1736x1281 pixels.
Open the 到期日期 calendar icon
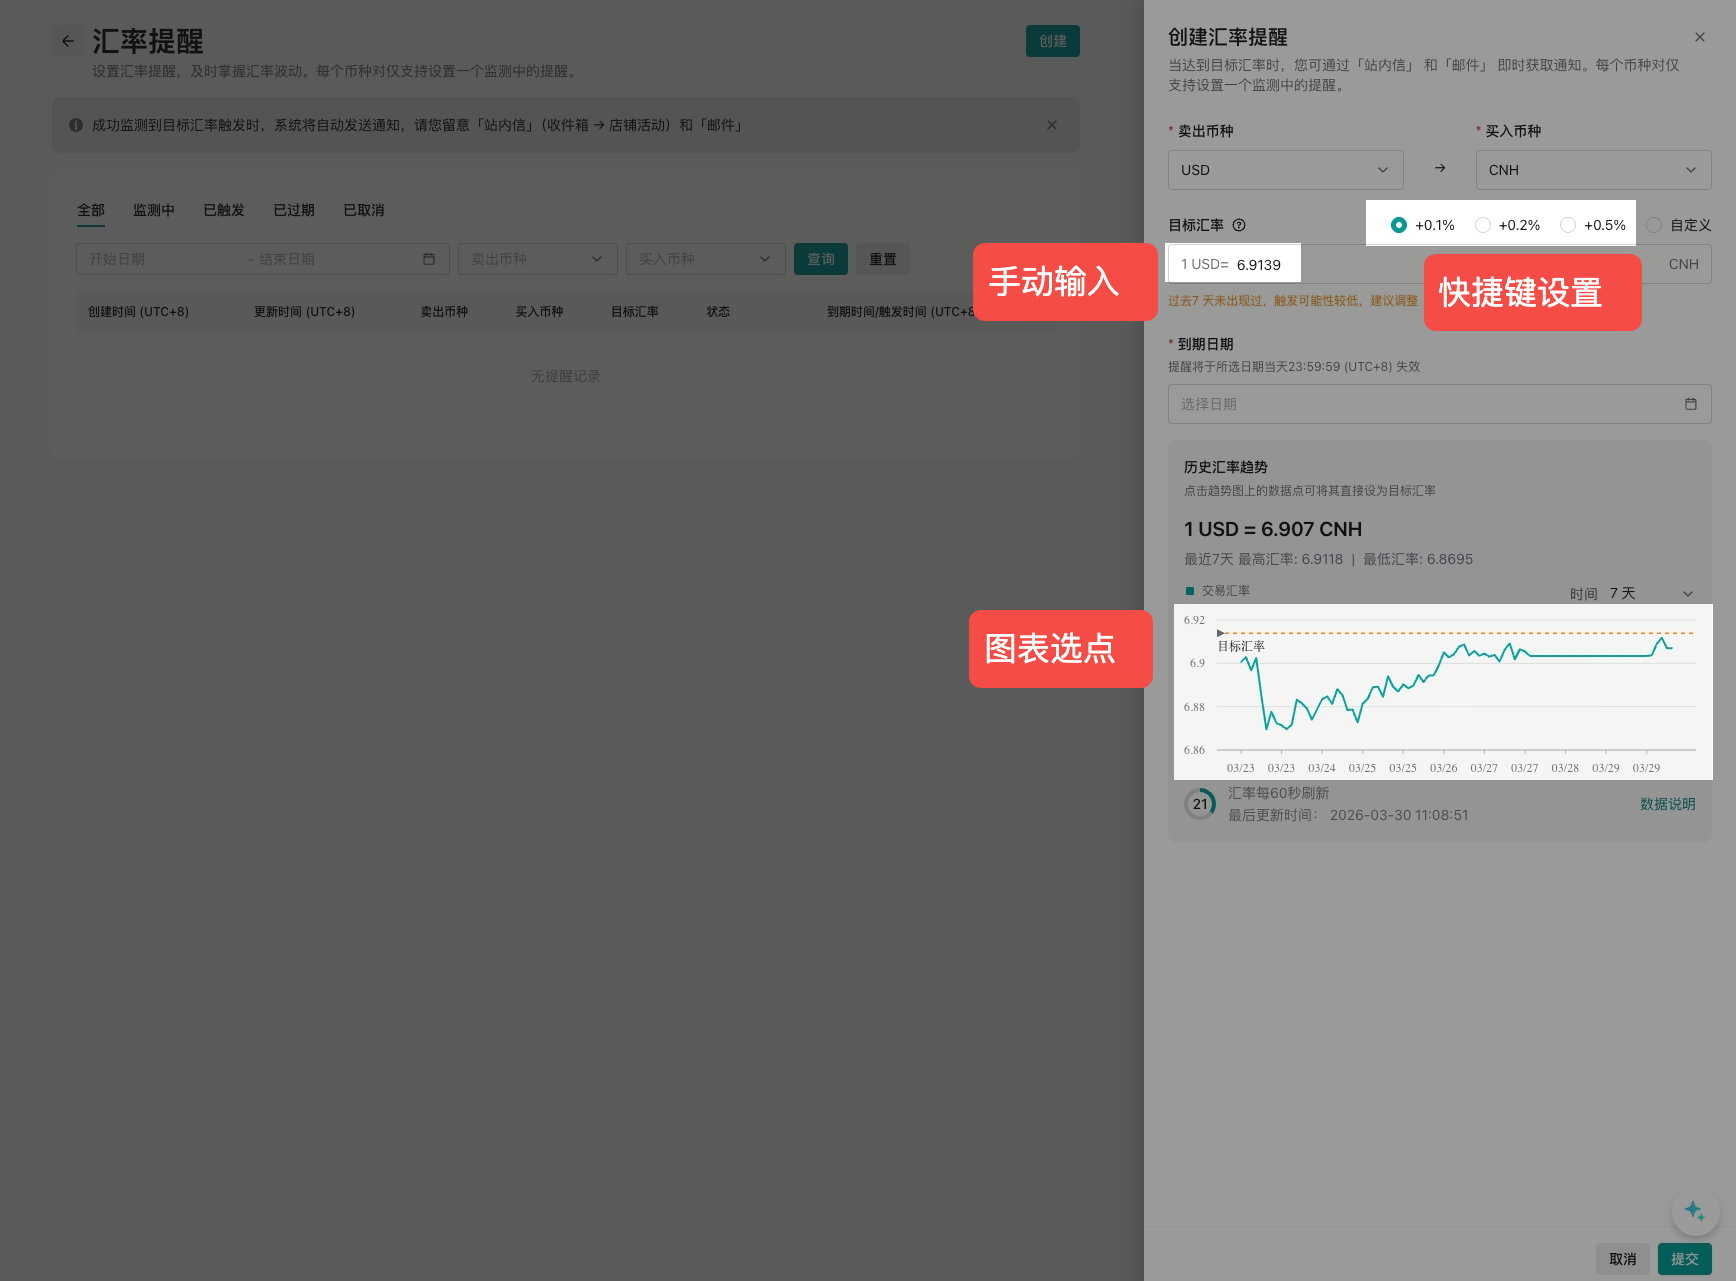[1690, 404]
